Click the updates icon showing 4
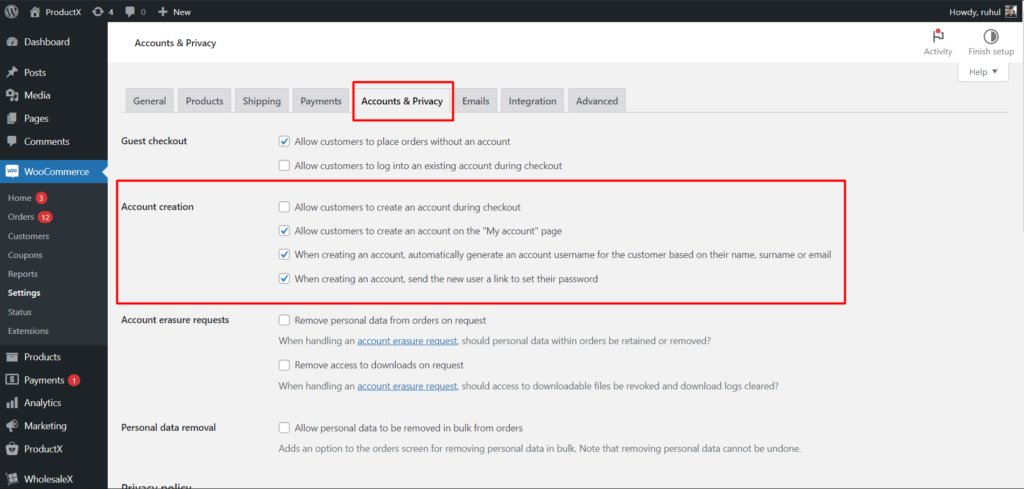1024x489 pixels. pyautogui.click(x=99, y=12)
